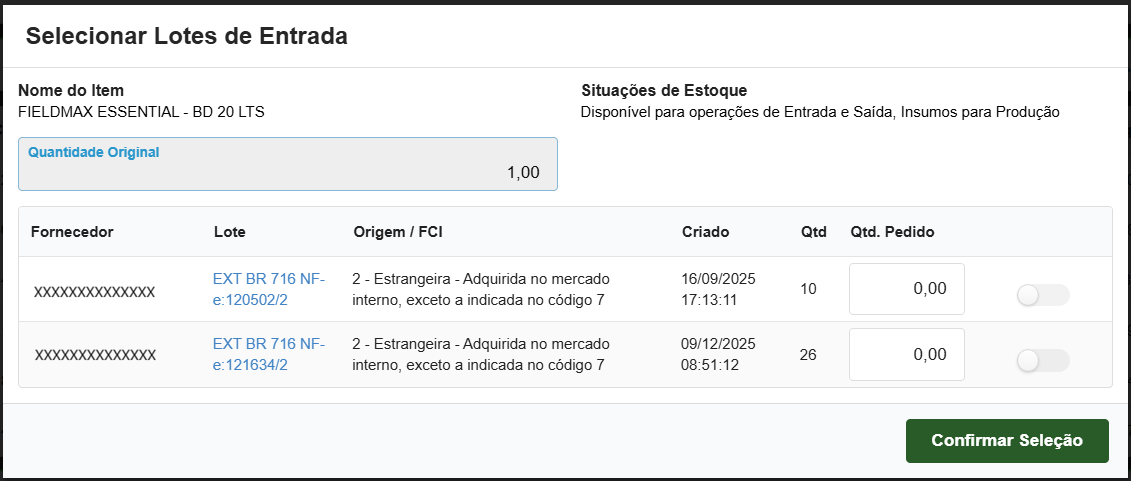Click the Lote column header
The image size is (1131, 481).
point(230,232)
